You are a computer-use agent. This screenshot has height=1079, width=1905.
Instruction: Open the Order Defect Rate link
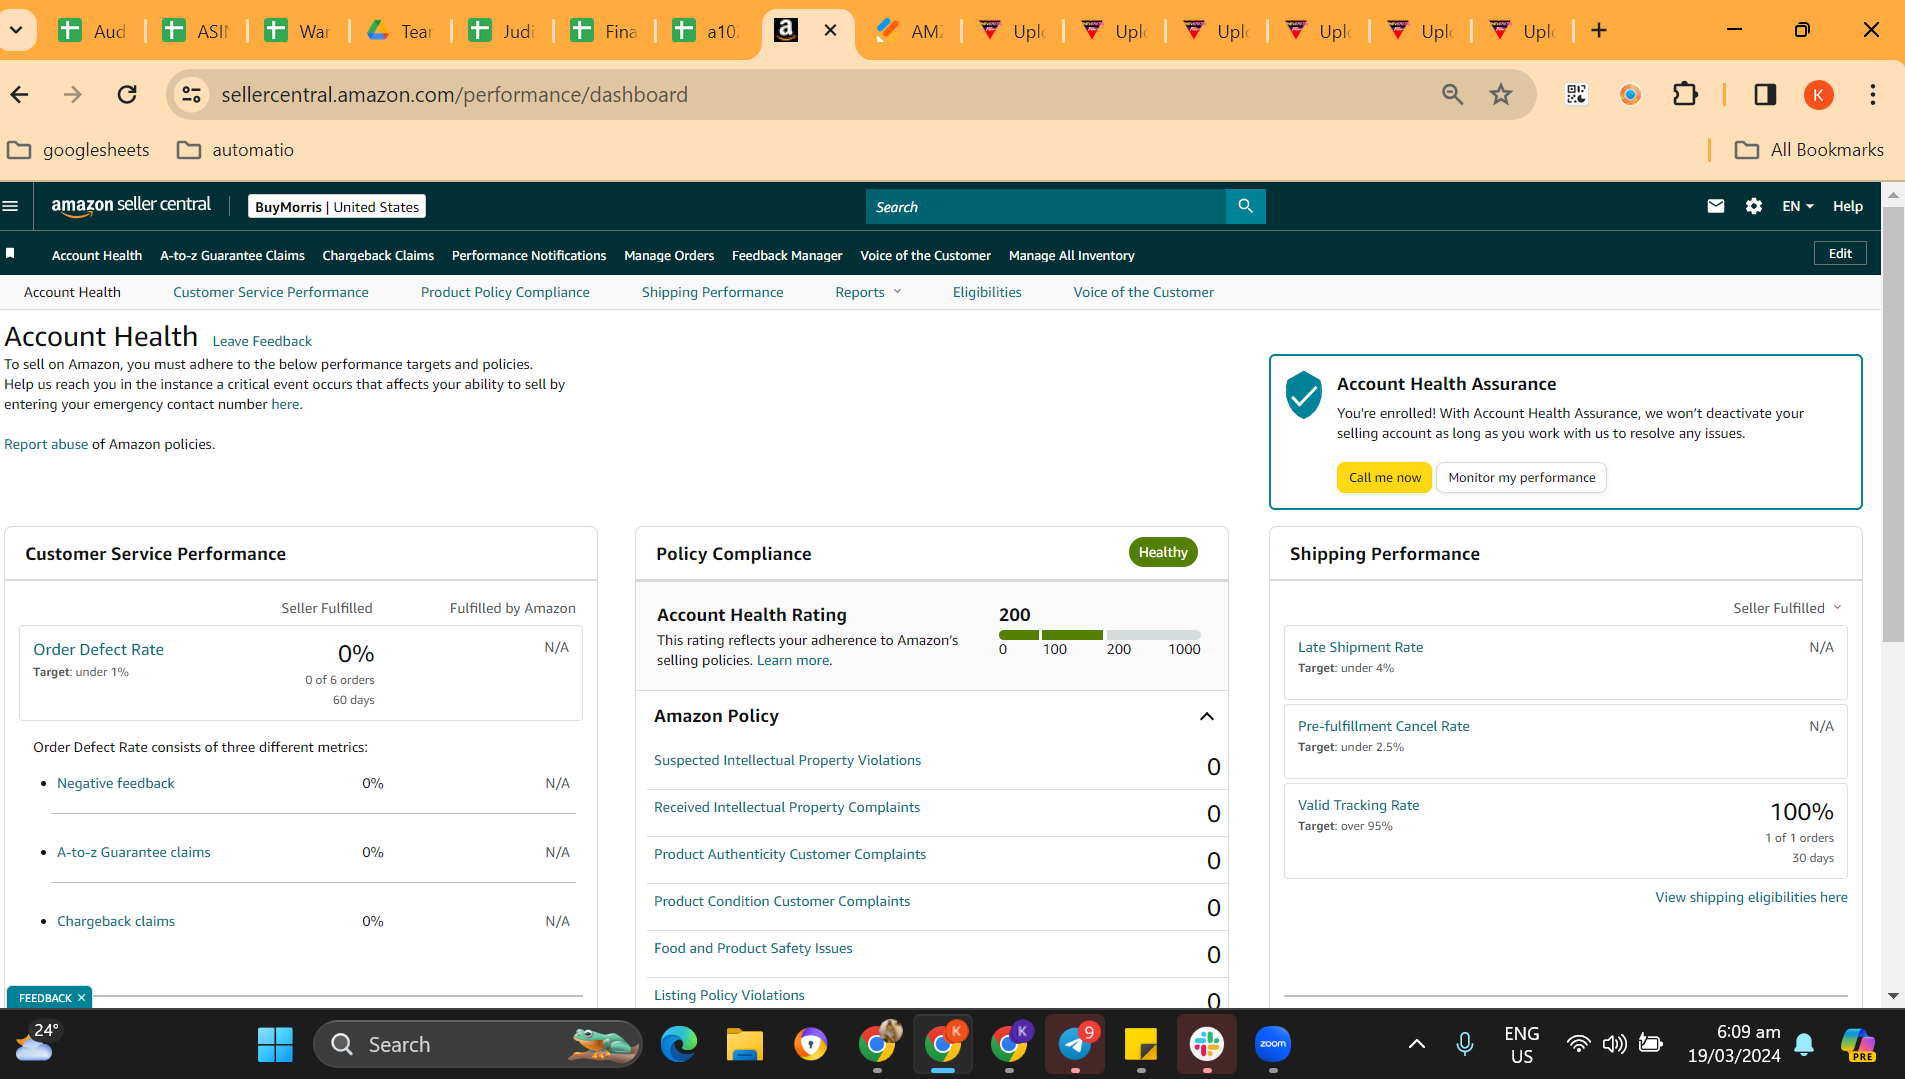tap(98, 649)
